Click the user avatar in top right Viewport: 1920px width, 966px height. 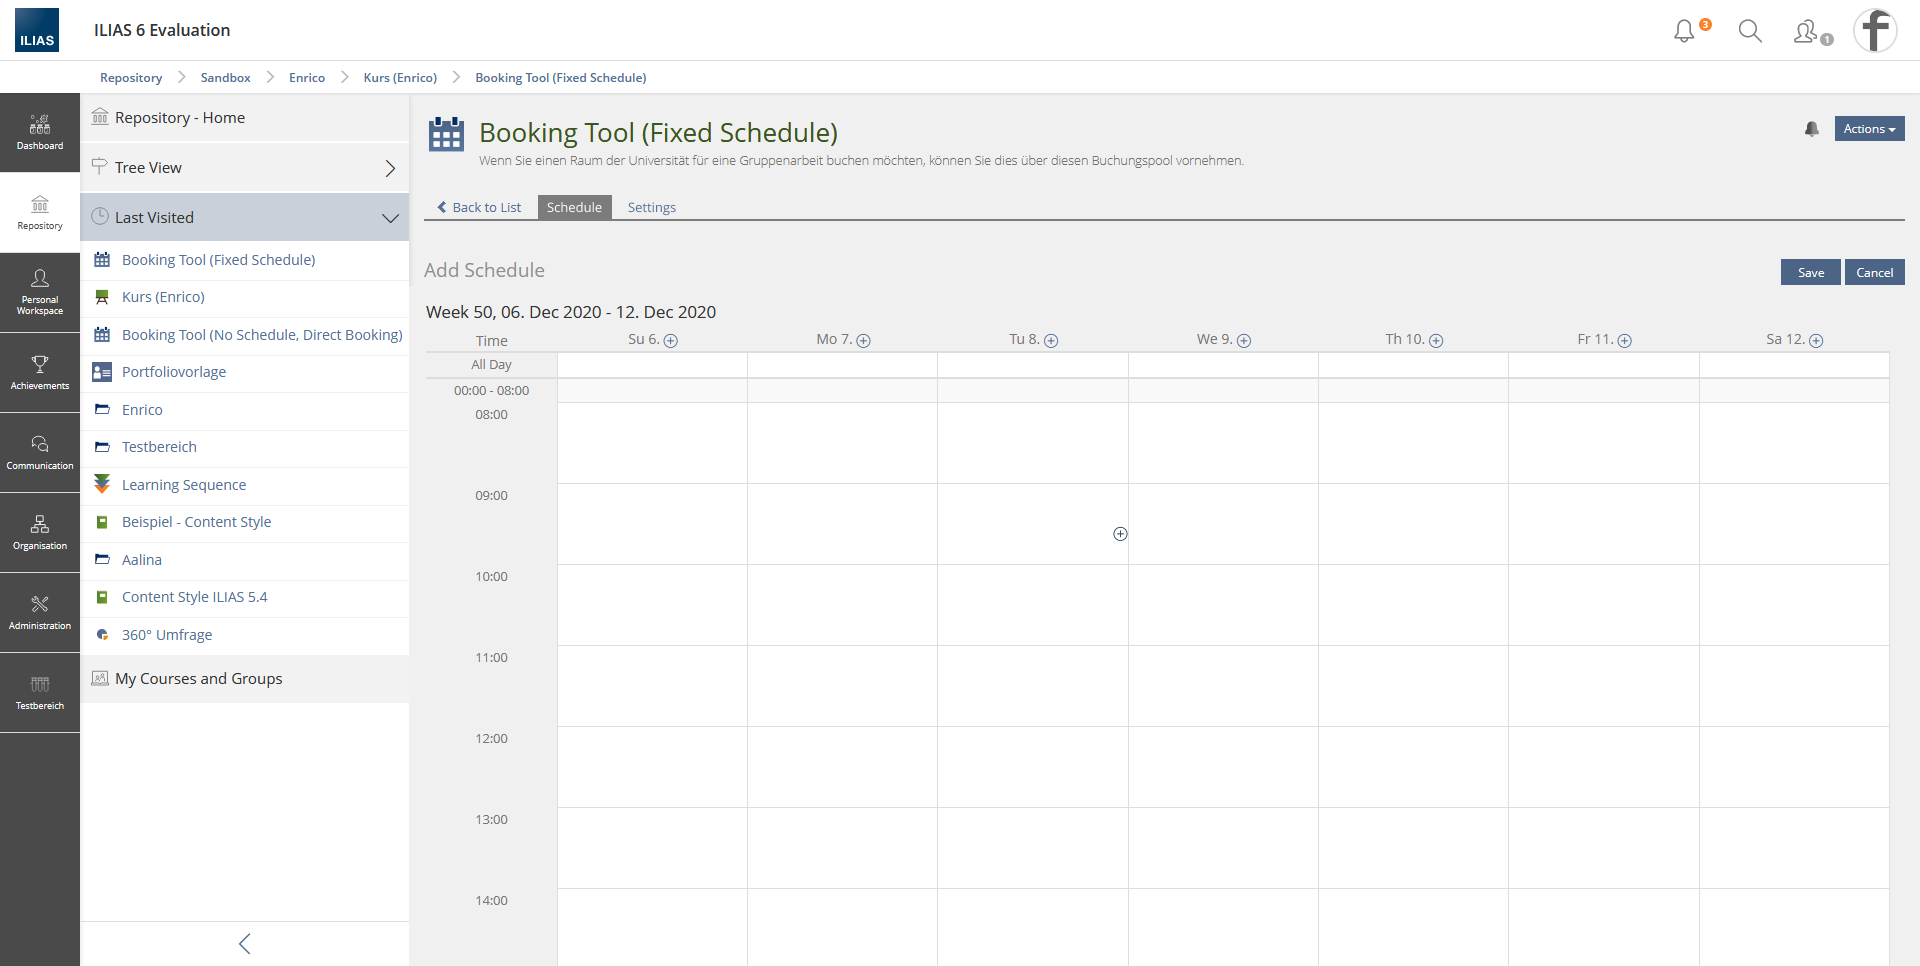(1875, 31)
